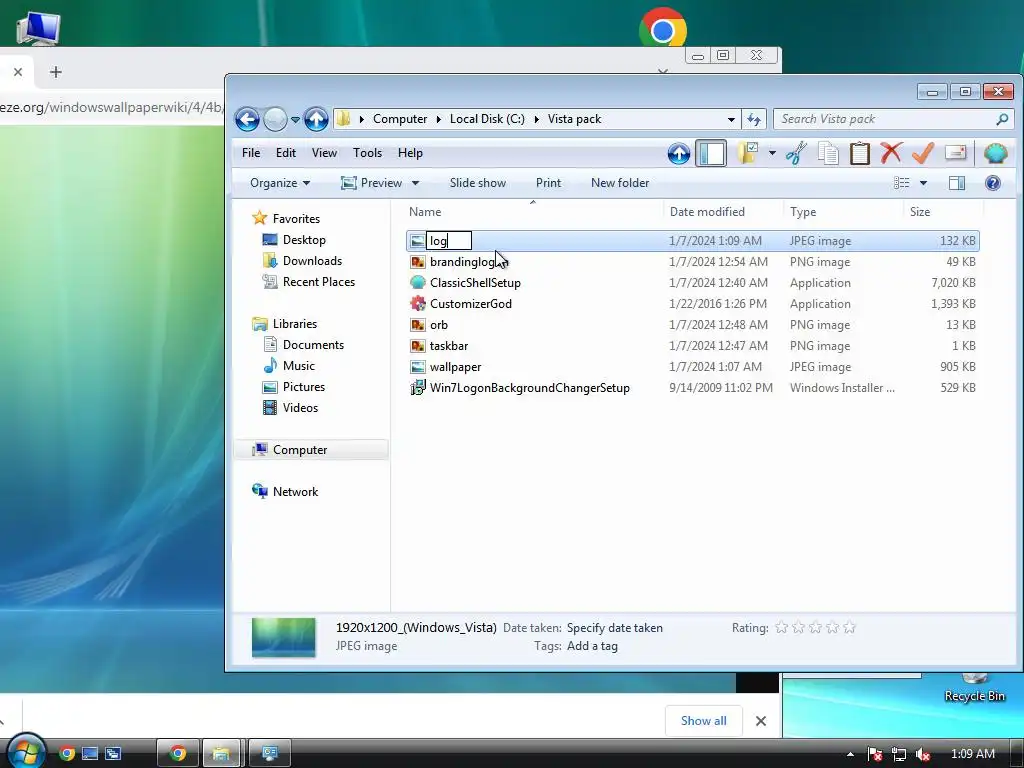Click the Preview button
Image resolution: width=1024 pixels, height=768 pixels.
(x=372, y=183)
